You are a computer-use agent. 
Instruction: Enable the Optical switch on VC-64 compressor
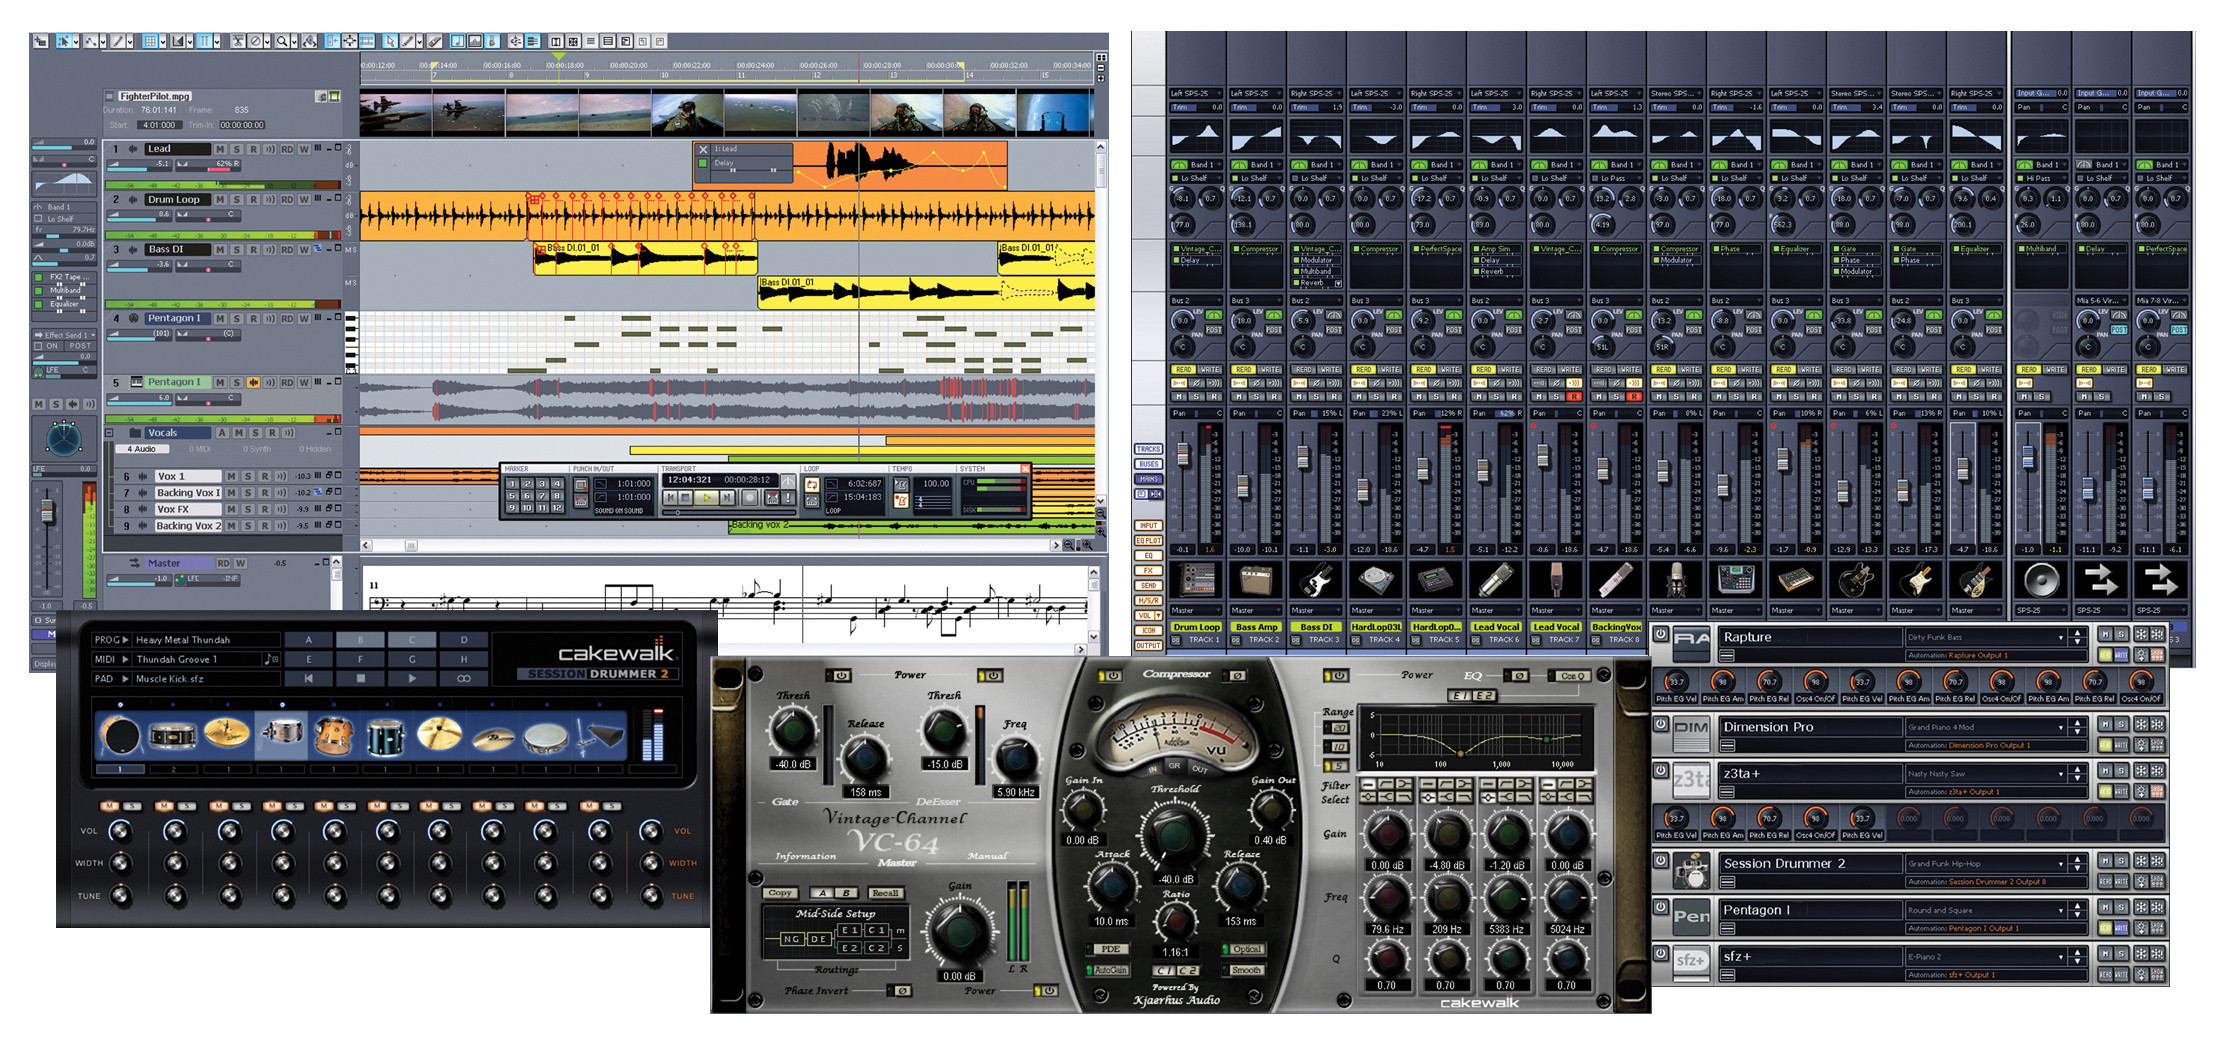pos(1245,949)
